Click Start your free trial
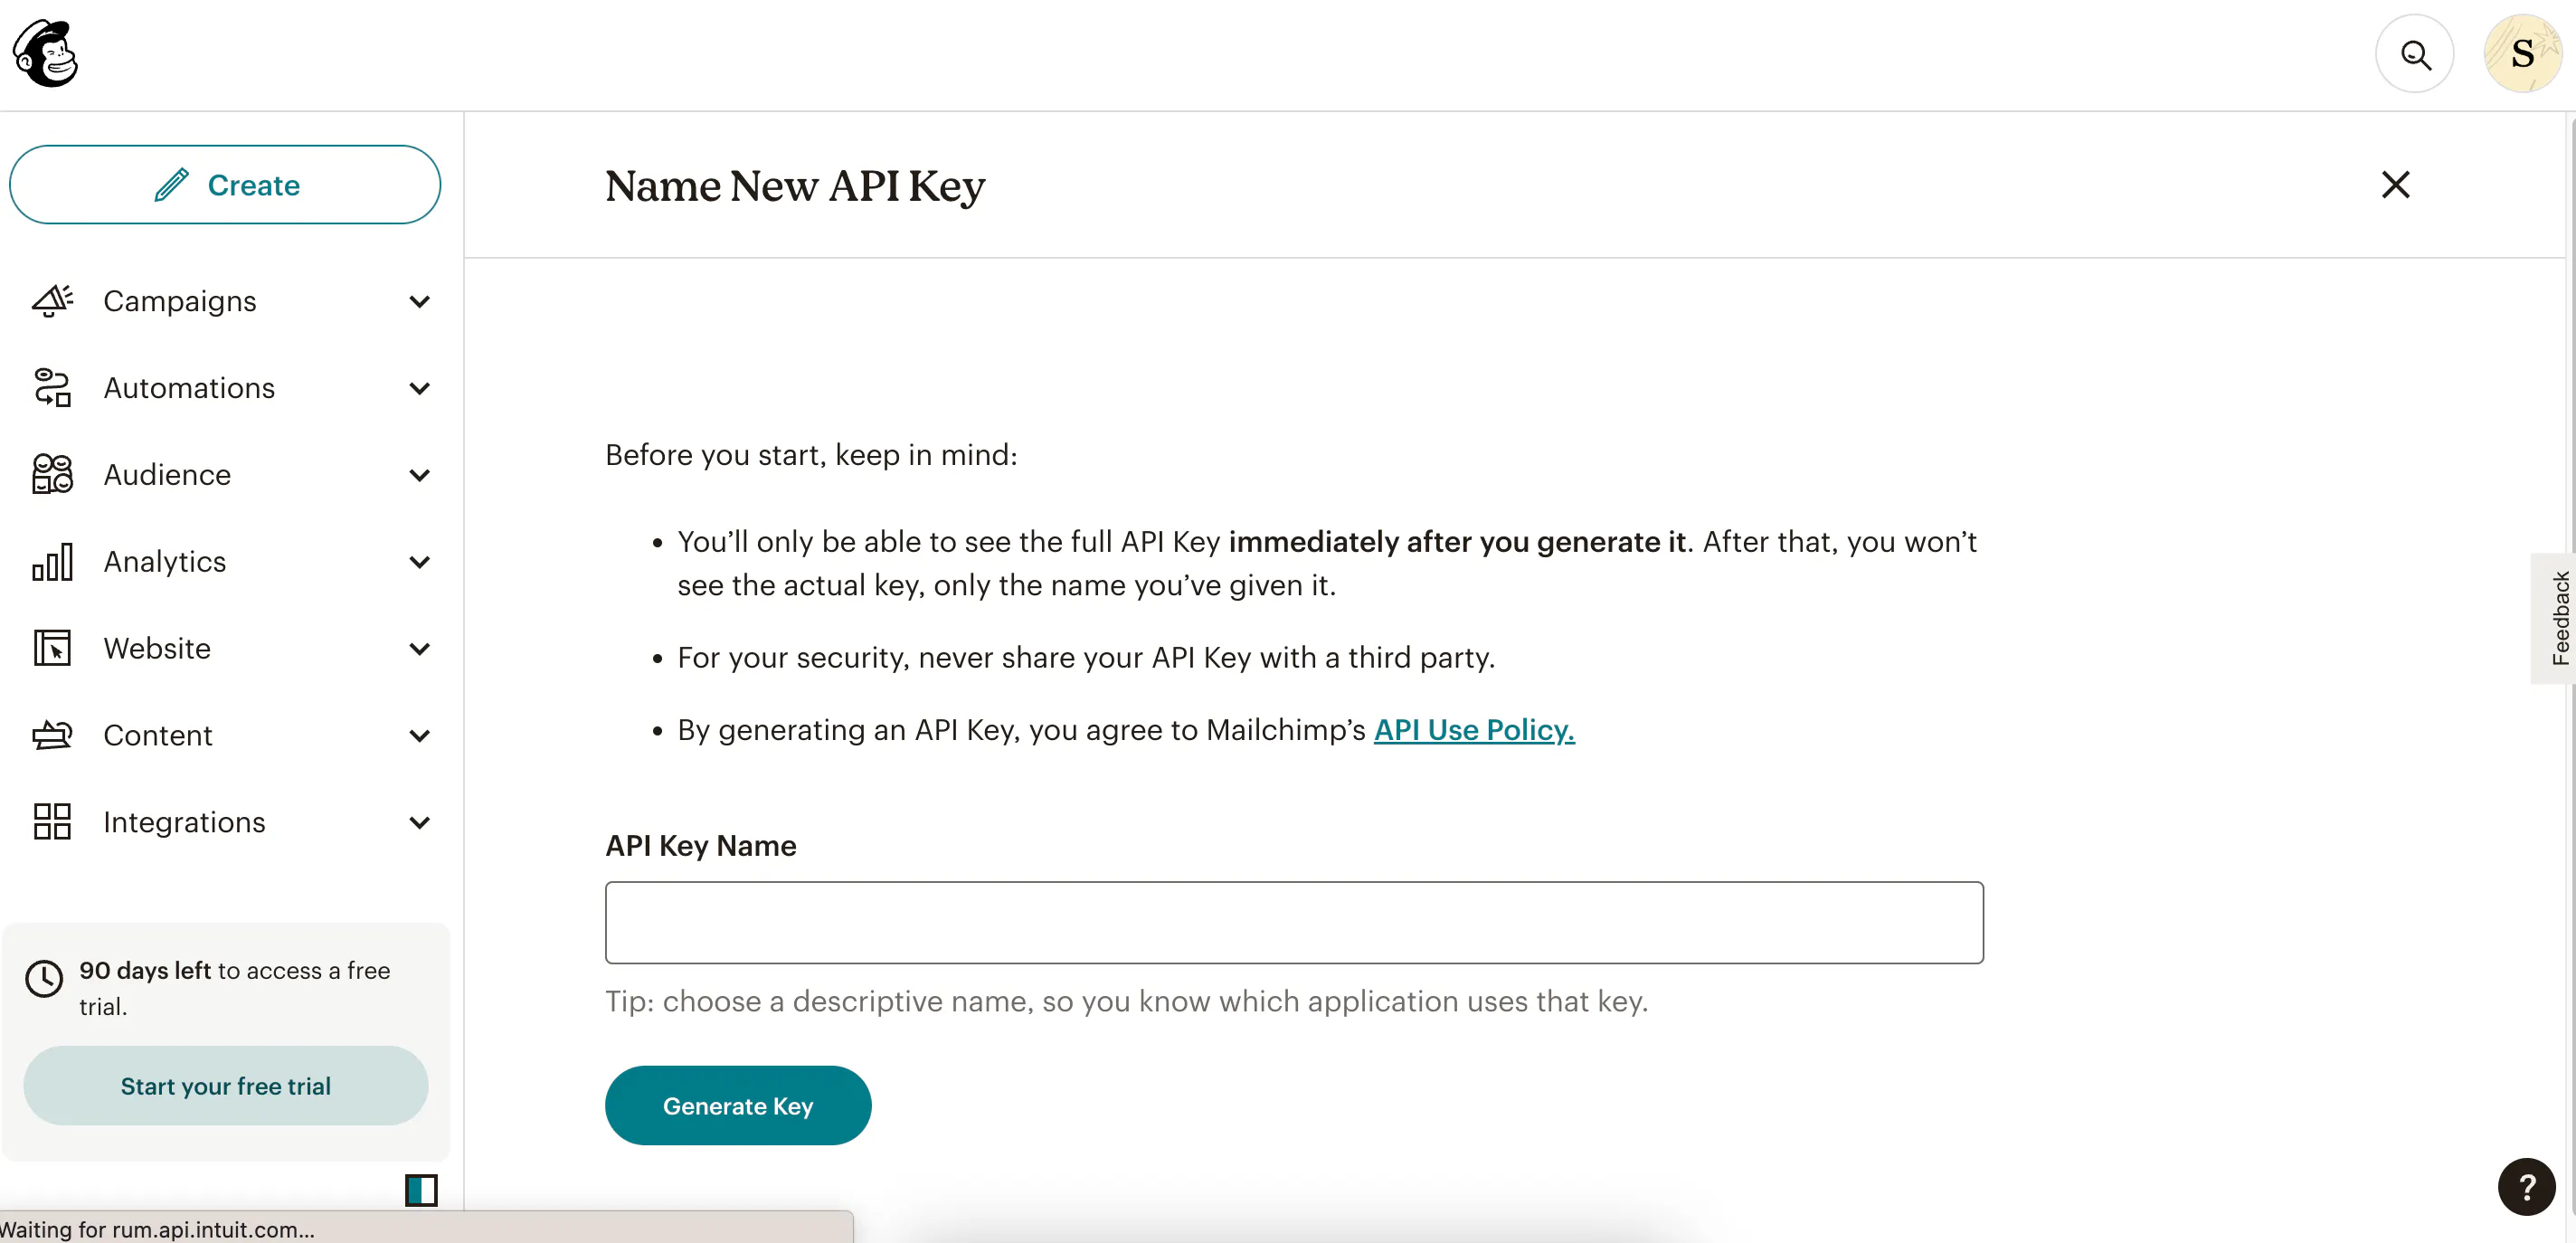 [226, 1086]
